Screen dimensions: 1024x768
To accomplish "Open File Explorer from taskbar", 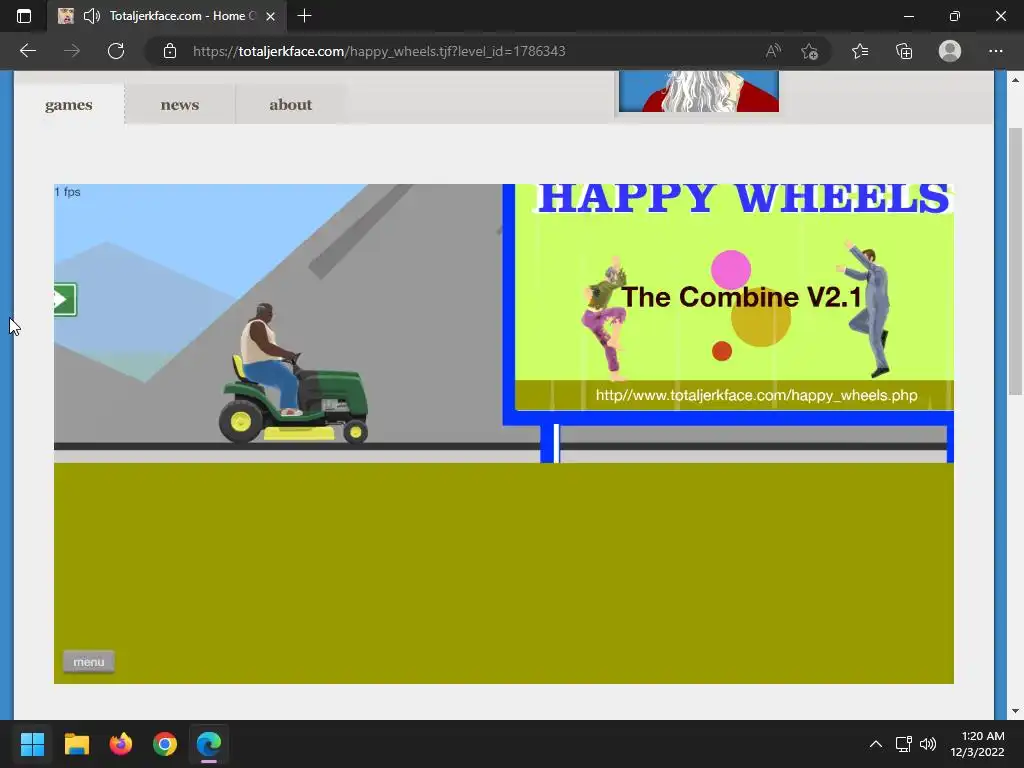I will coord(76,744).
